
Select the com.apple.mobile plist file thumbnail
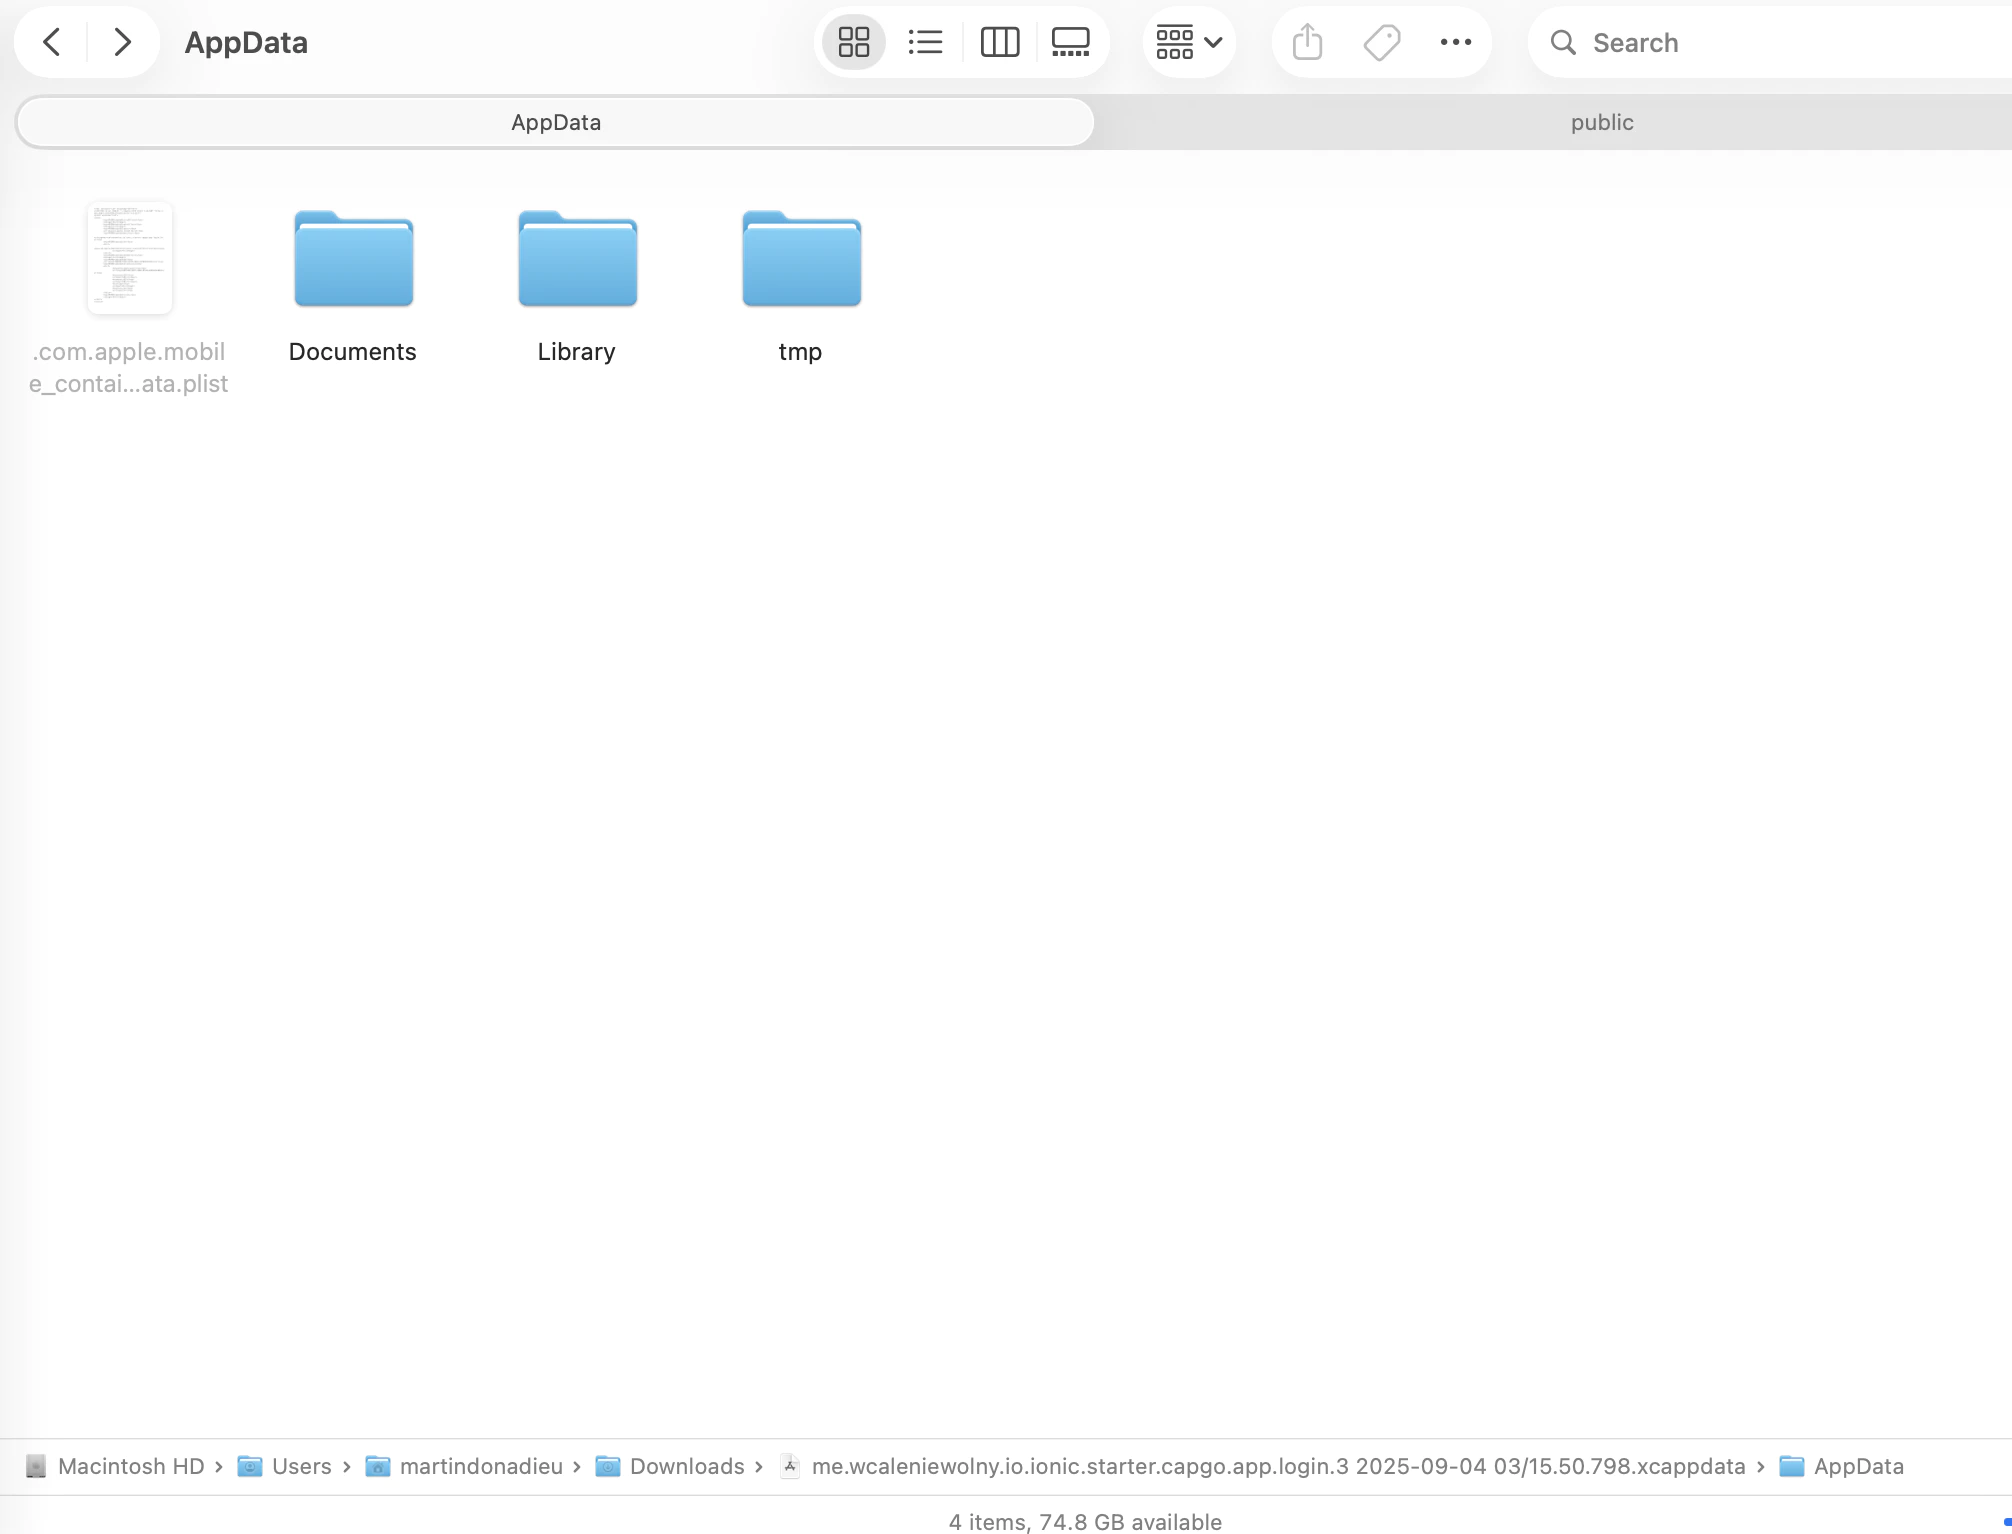point(129,258)
